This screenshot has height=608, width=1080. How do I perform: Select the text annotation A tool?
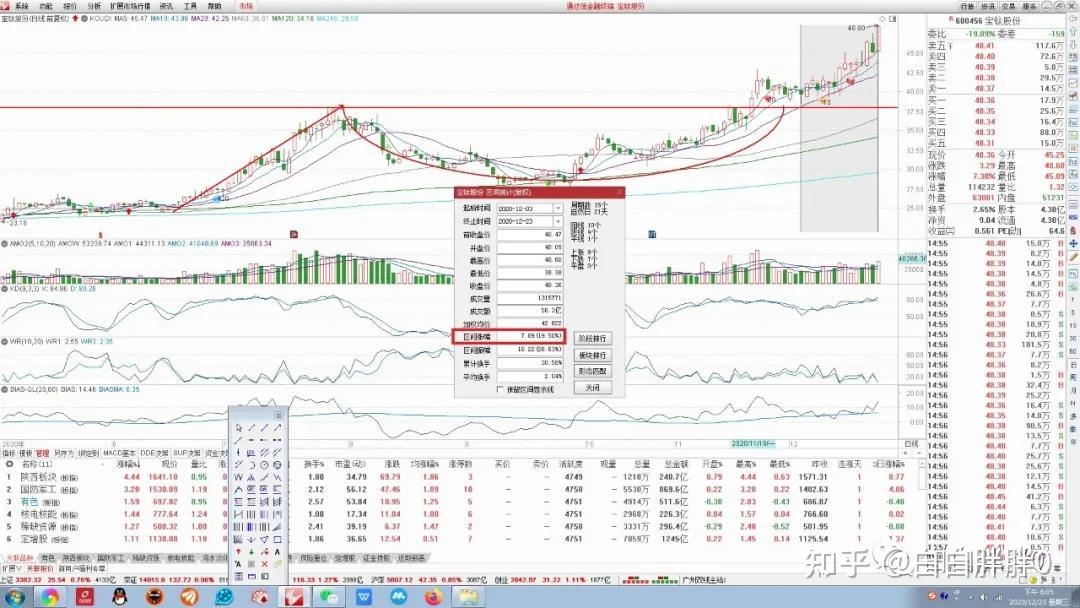pyautogui.click(x=277, y=551)
